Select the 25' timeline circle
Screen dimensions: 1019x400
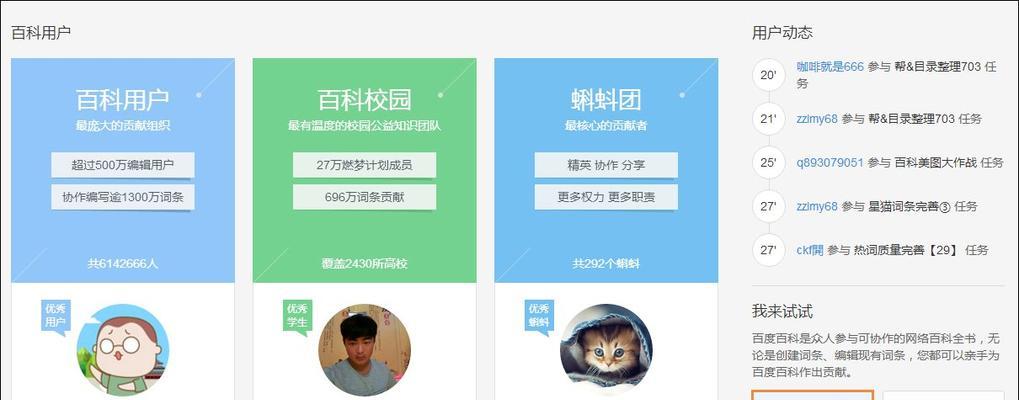769,162
